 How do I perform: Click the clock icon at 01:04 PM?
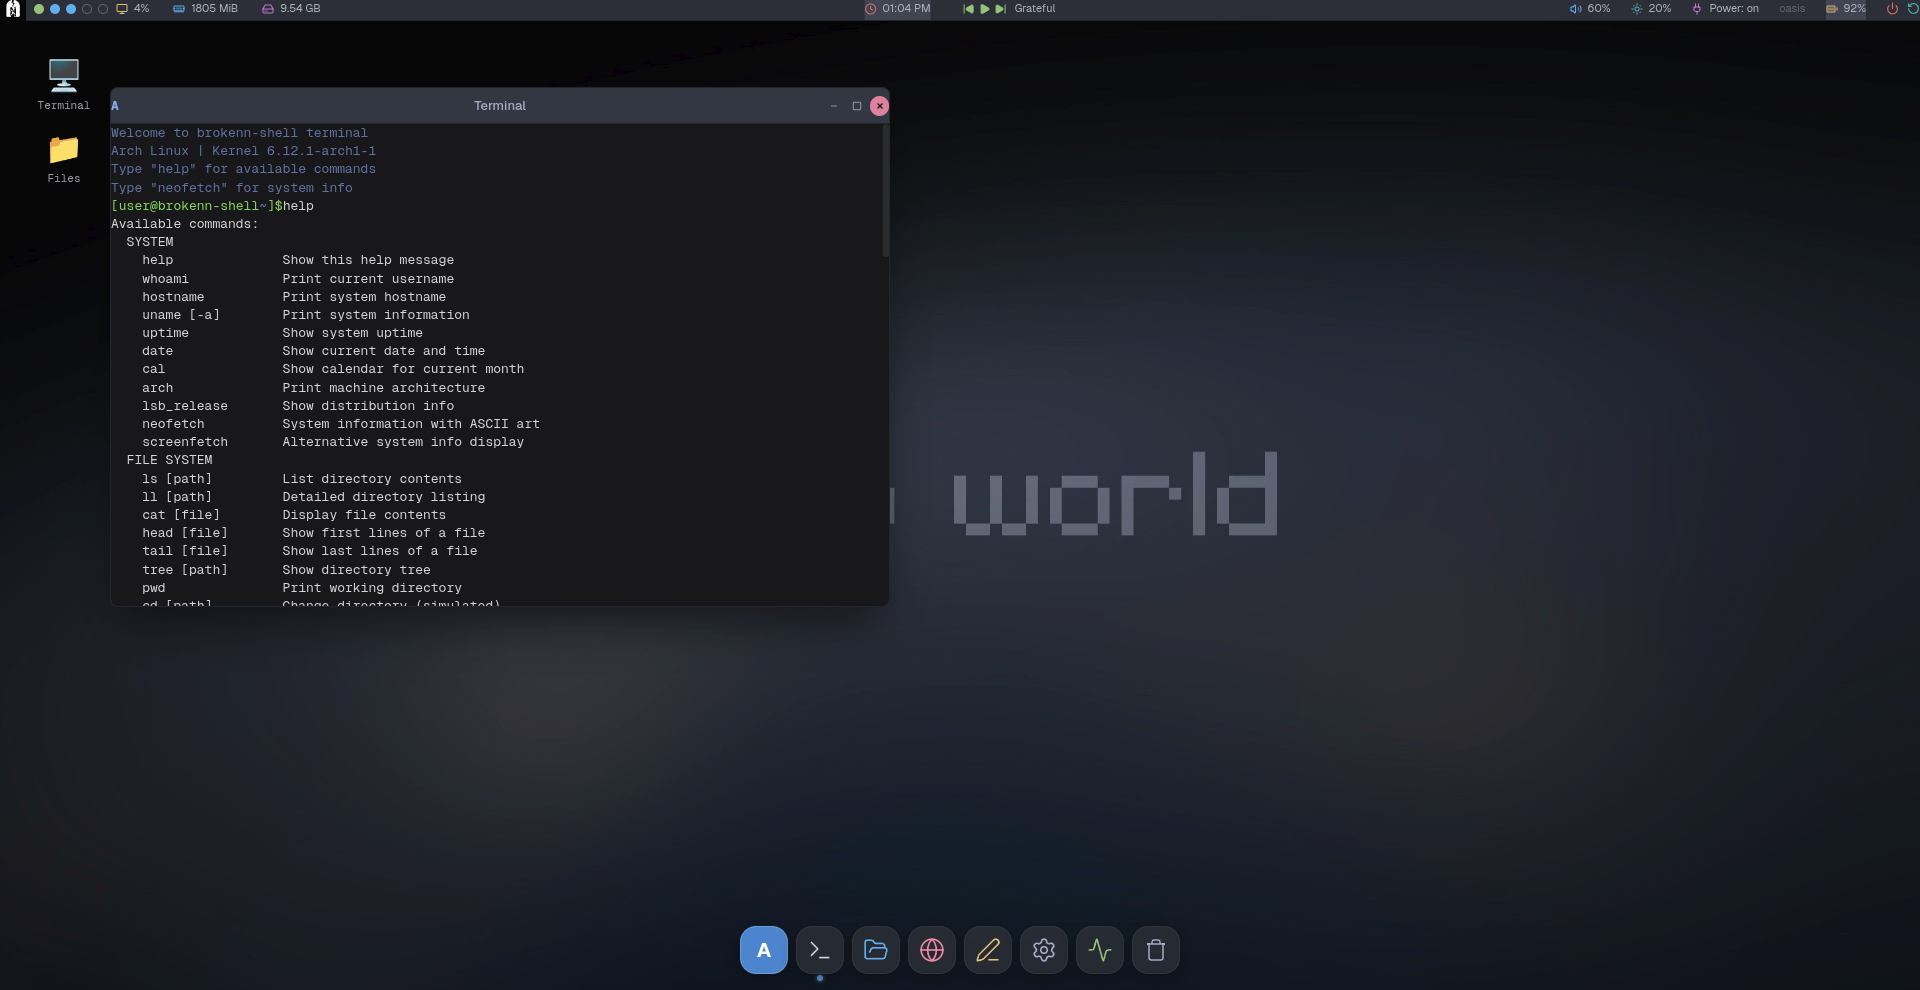coord(871,9)
